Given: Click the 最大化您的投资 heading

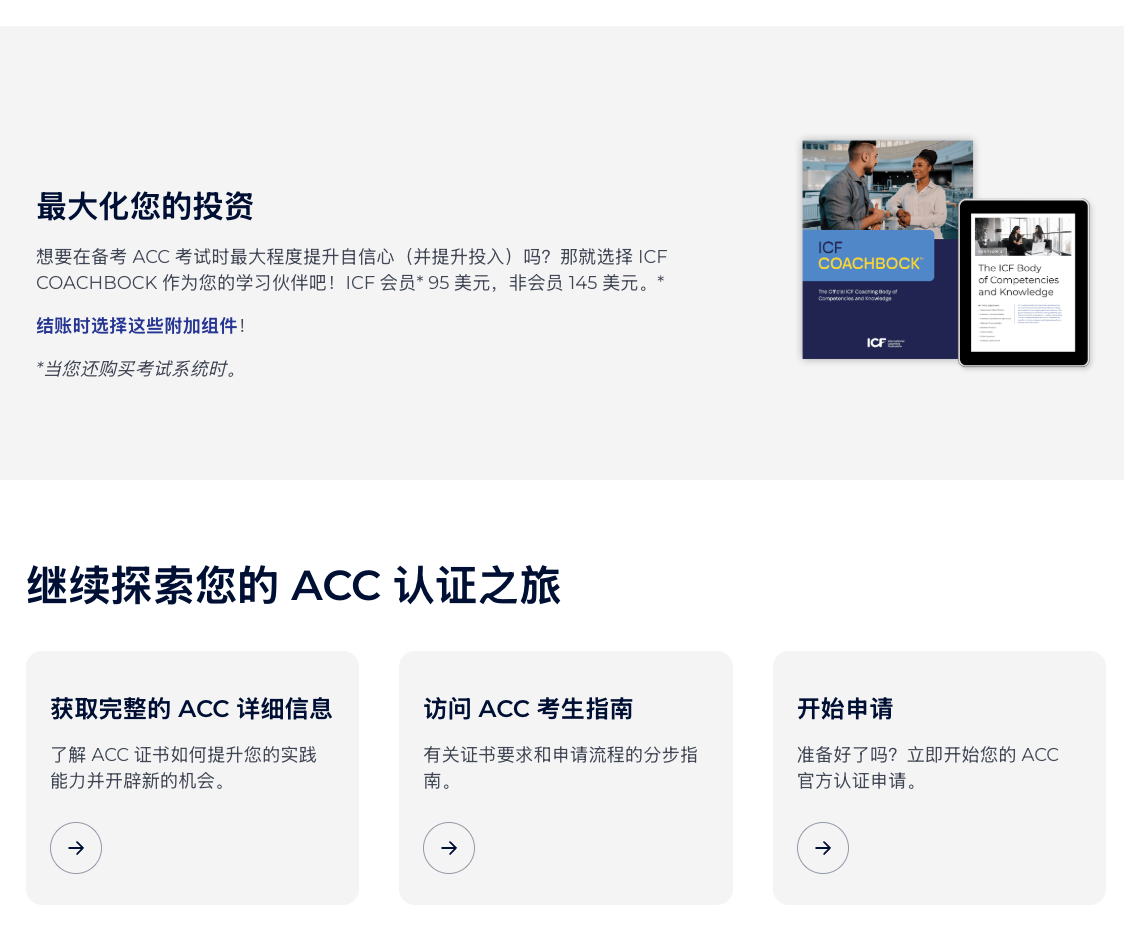Looking at the screenshot, I should 145,206.
